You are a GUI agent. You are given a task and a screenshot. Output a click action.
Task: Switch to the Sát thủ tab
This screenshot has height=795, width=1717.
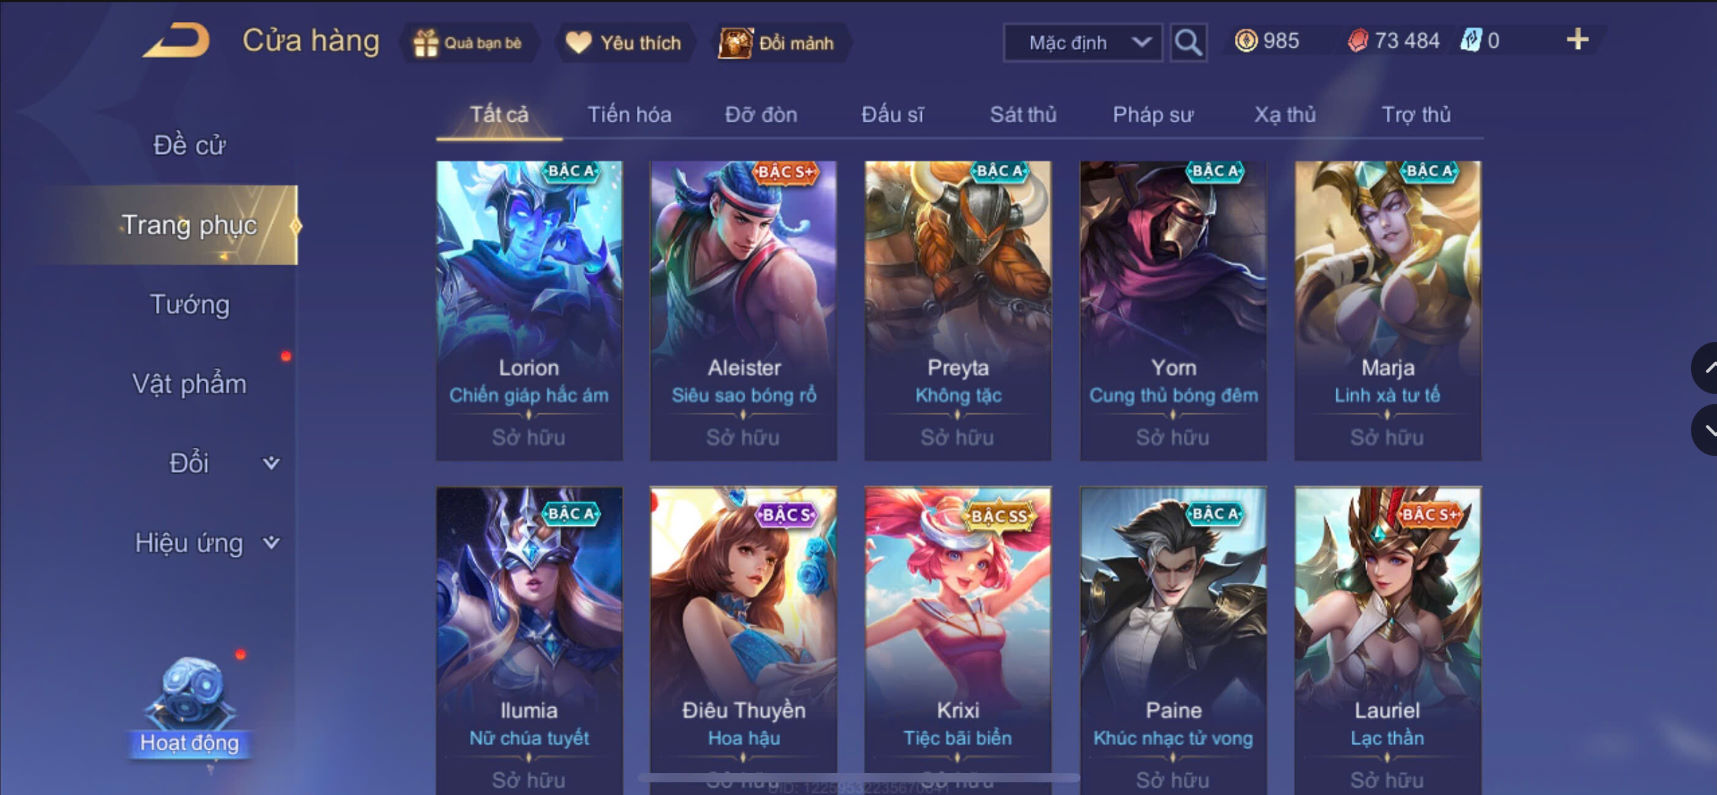[x=1022, y=114]
